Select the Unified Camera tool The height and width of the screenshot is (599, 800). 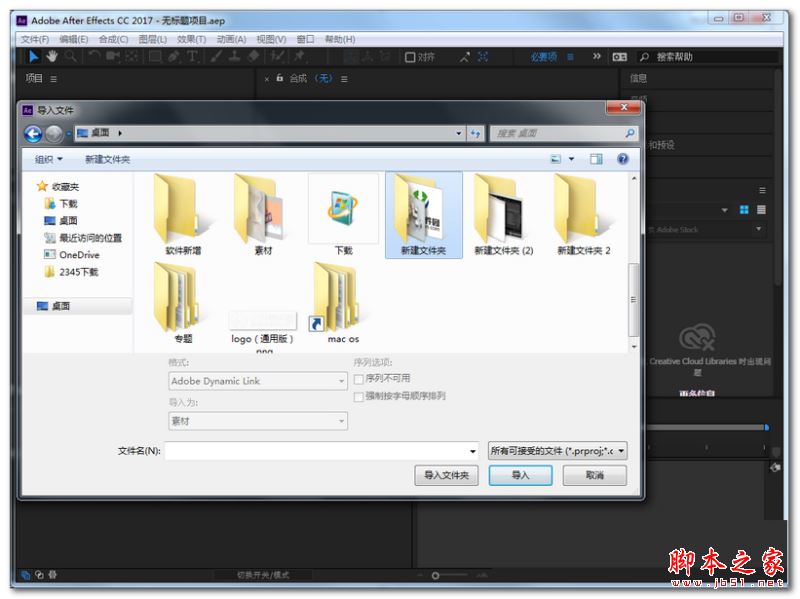pos(113,57)
